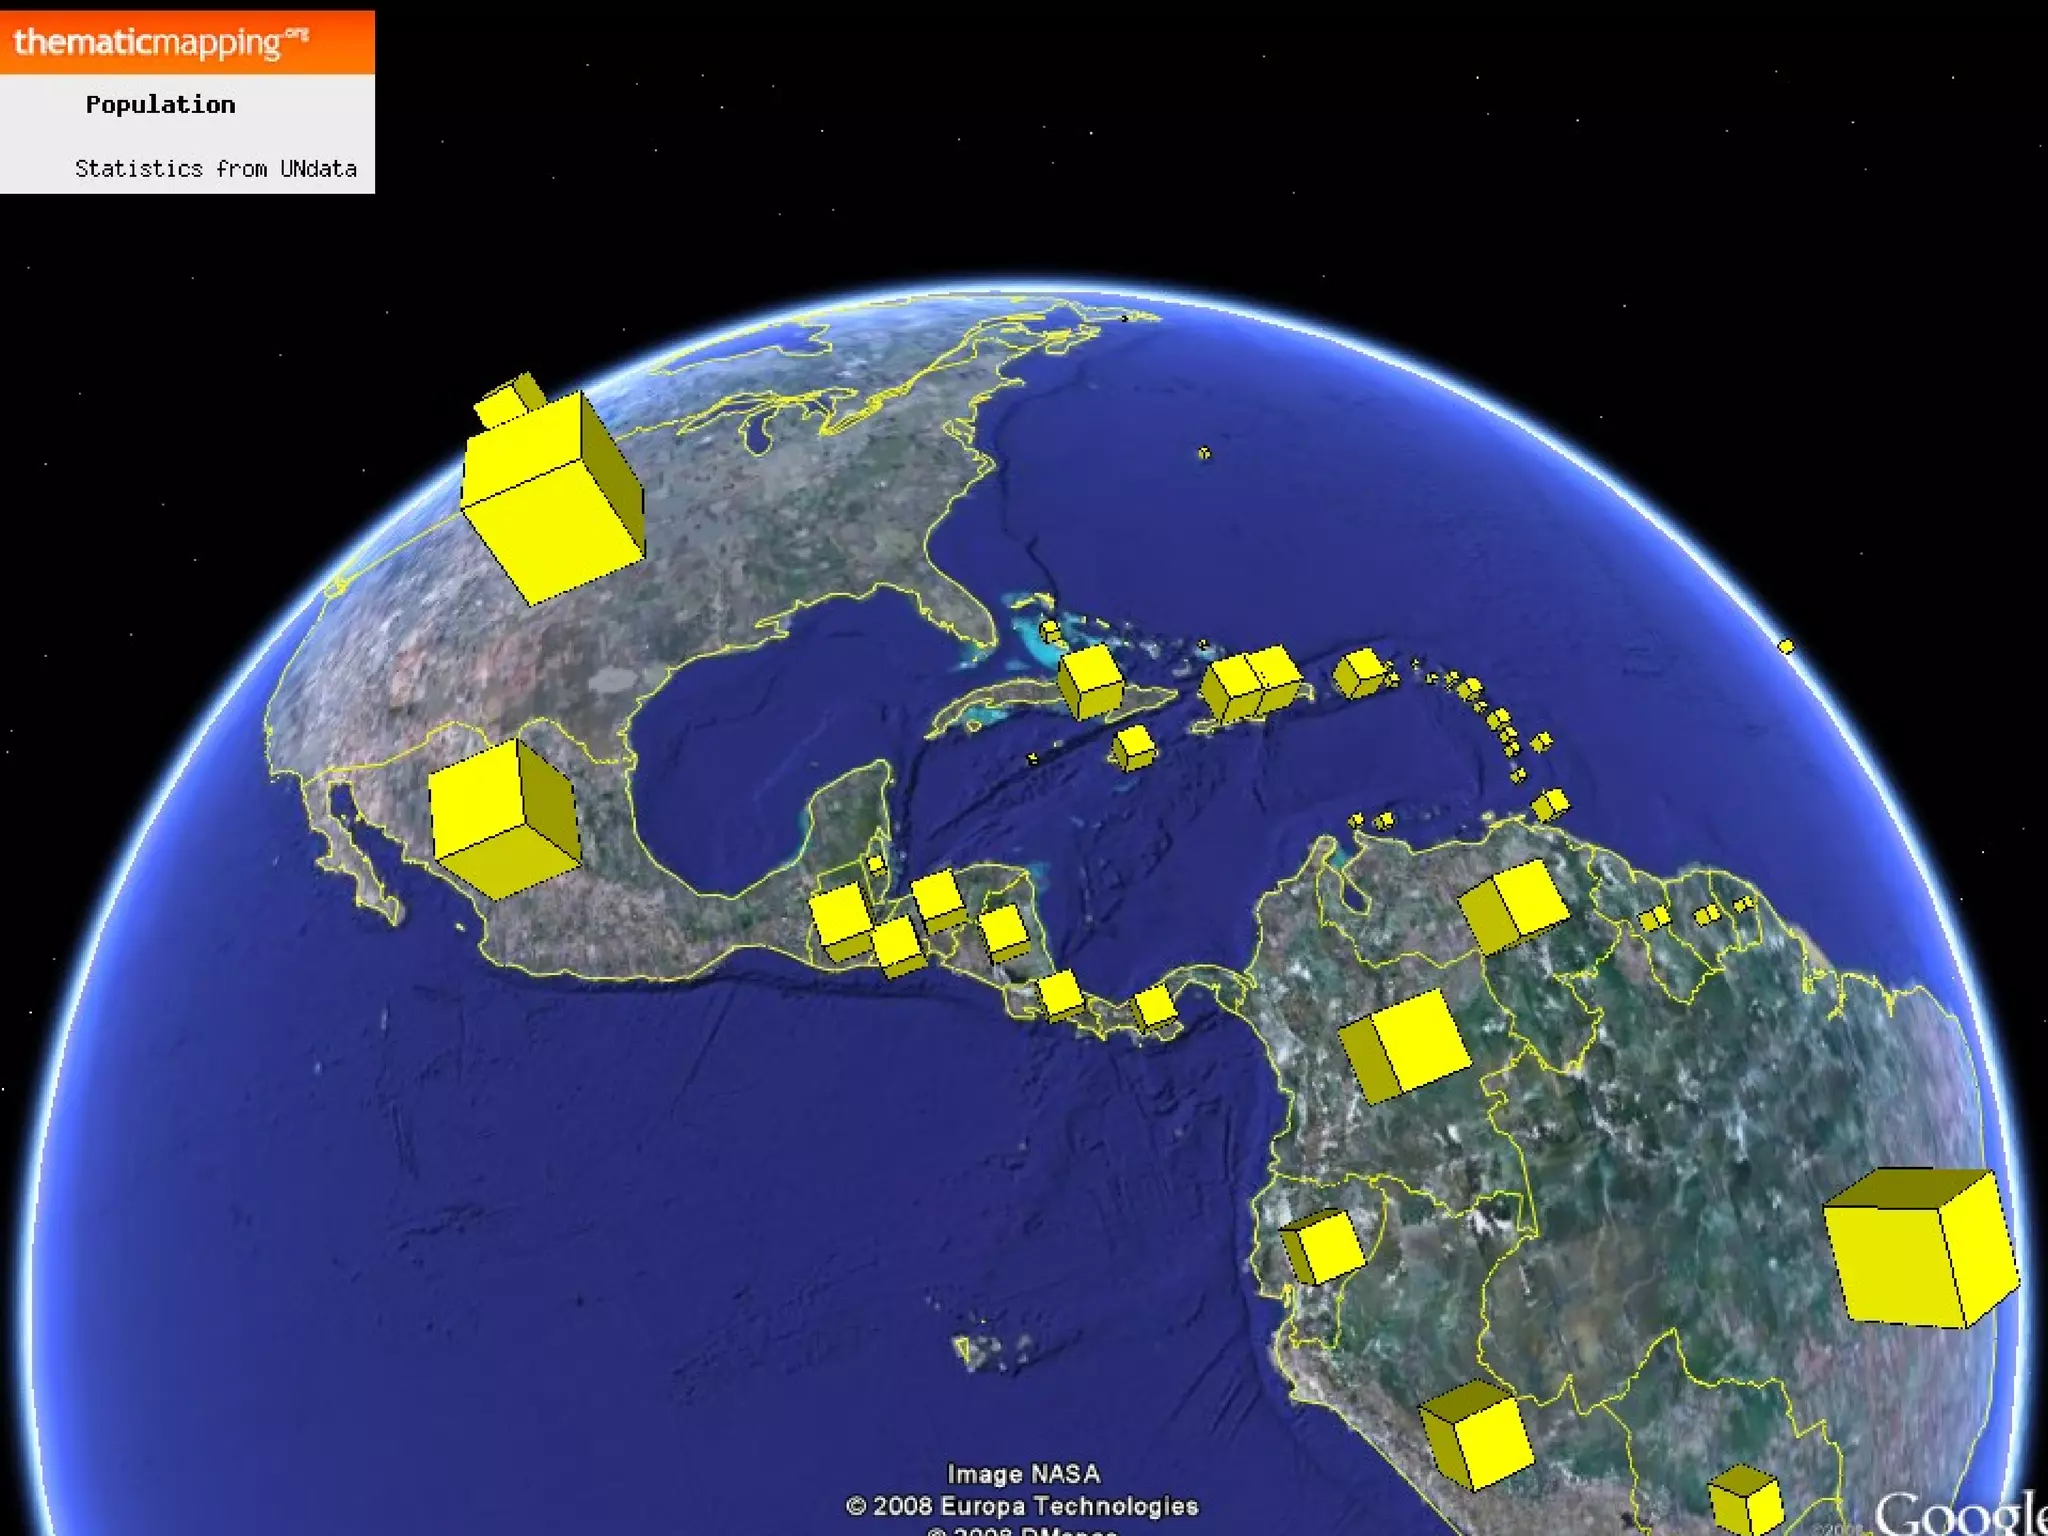Click the Haiti cube on western Hispaniola
This screenshot has height=1536, width=2048.
tap(1231, 688)
